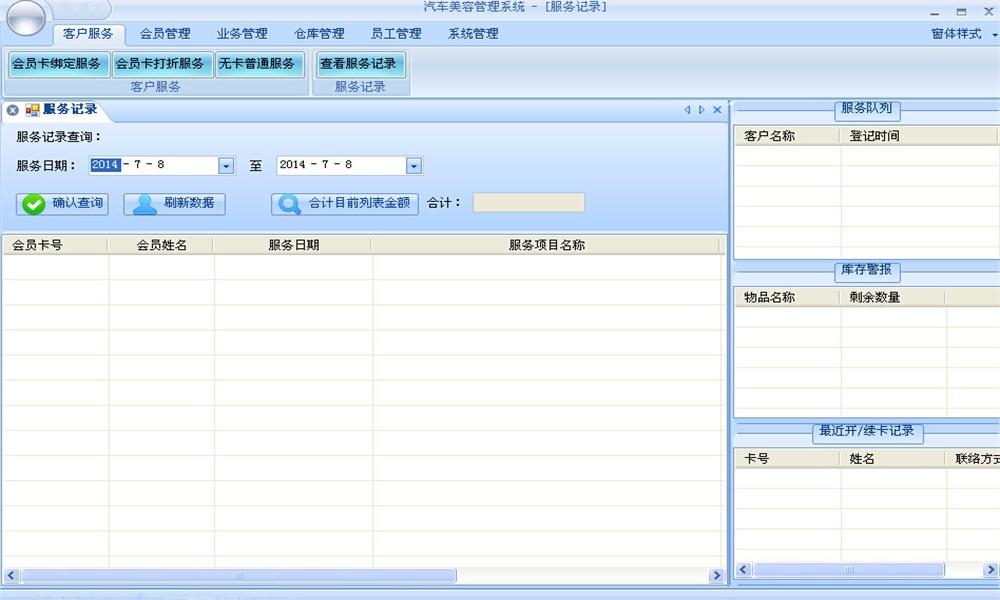Image resolution: width=1000 pixels, height=600 pixels.
Task: Click the 会员卡绑定服务 button
Action: [x=57, y=64]
